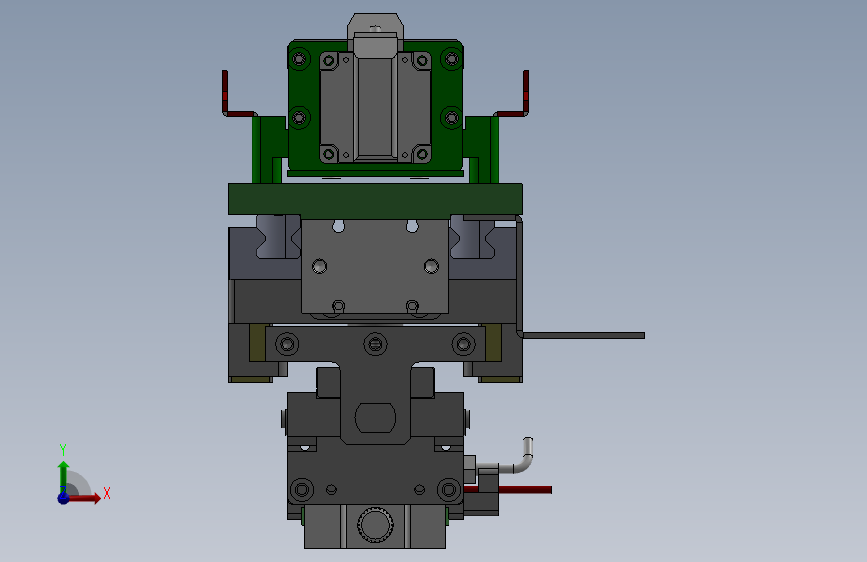The image size is (867, 562).
Task: Select the knurled round knob at the model's bottom
Action: tap(375, 525)
